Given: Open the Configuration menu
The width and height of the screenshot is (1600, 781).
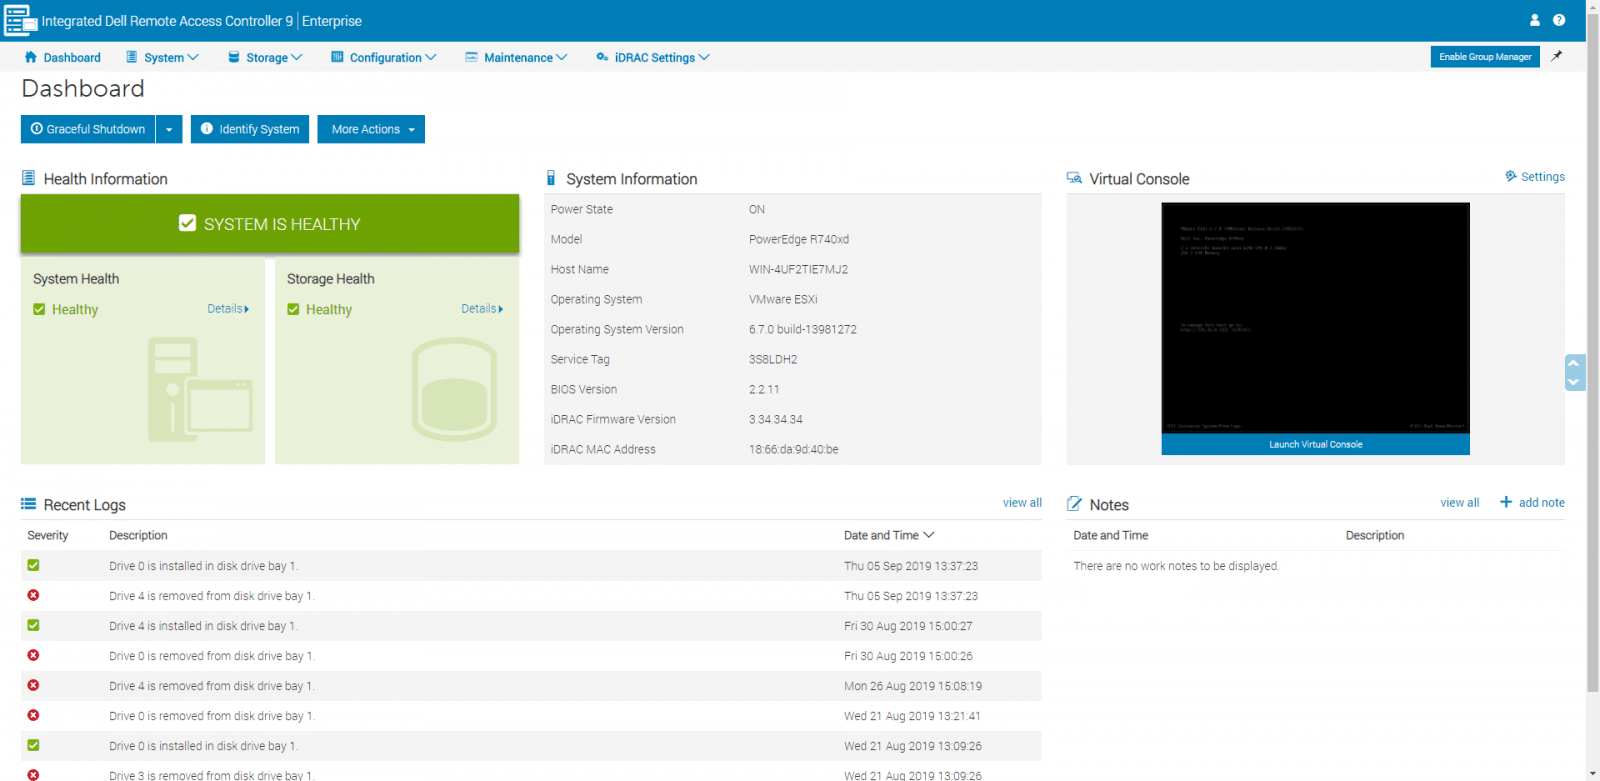Looking at the screenshot, I should (x=384, y=57).
